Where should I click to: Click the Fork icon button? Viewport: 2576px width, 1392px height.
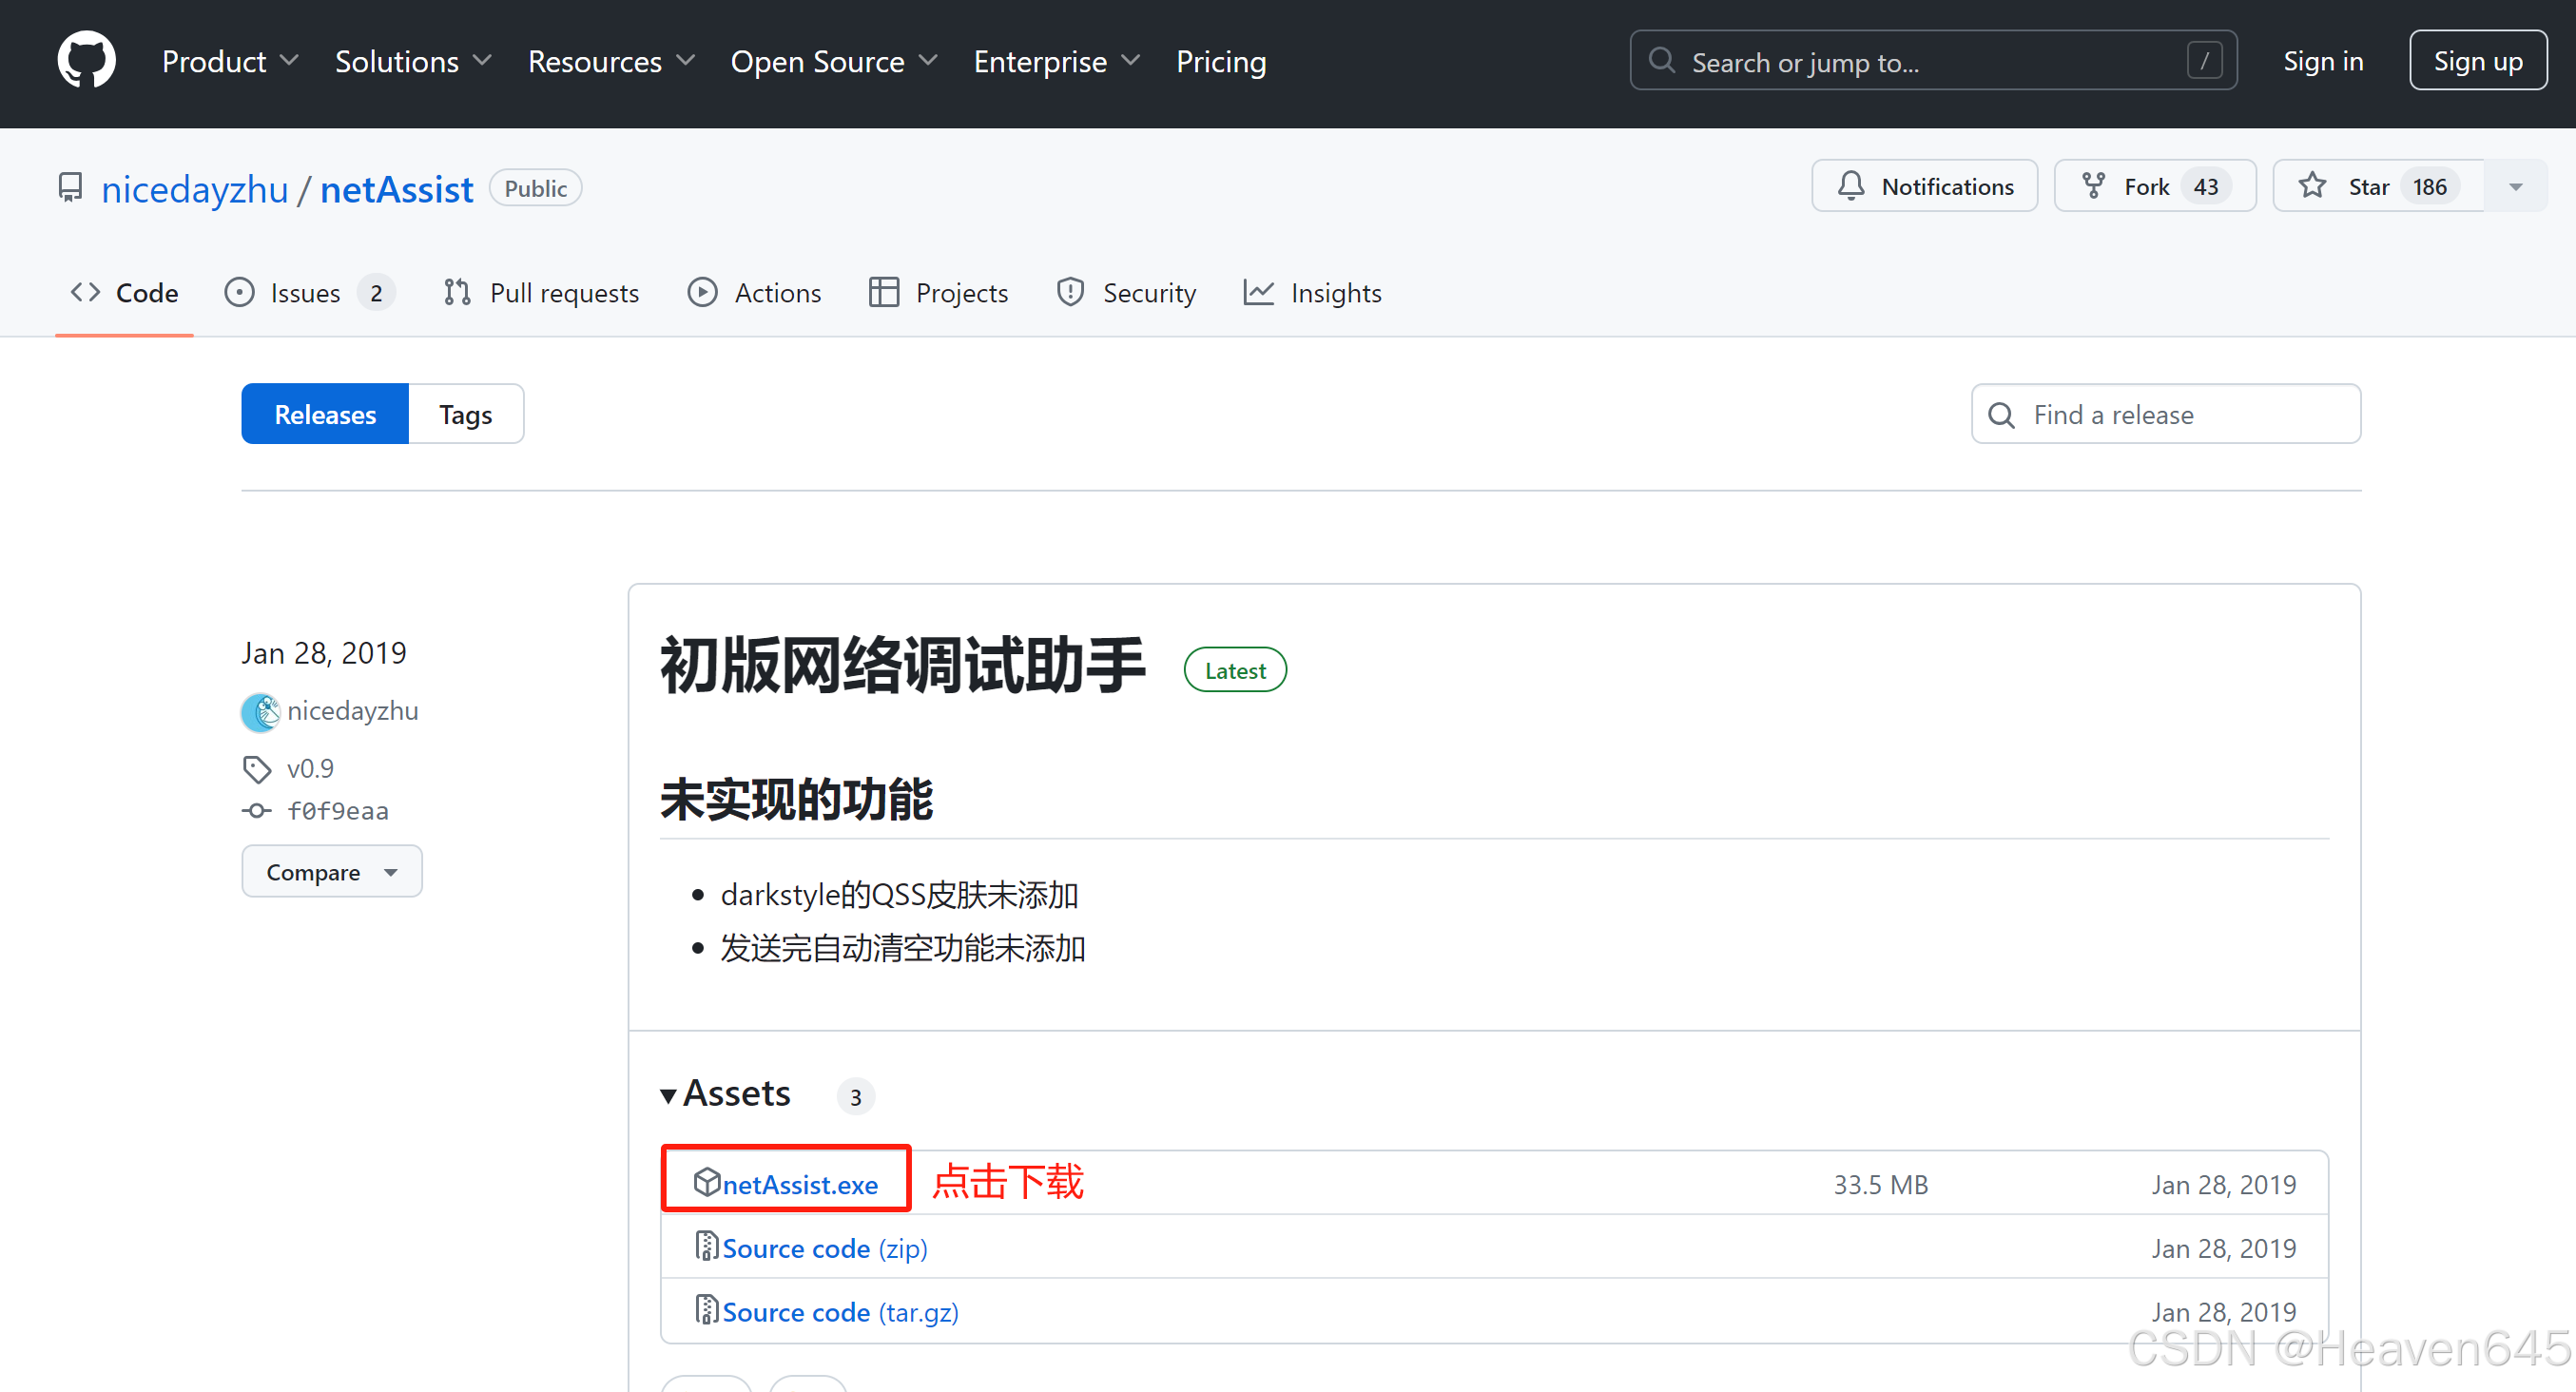(2093, 186)
